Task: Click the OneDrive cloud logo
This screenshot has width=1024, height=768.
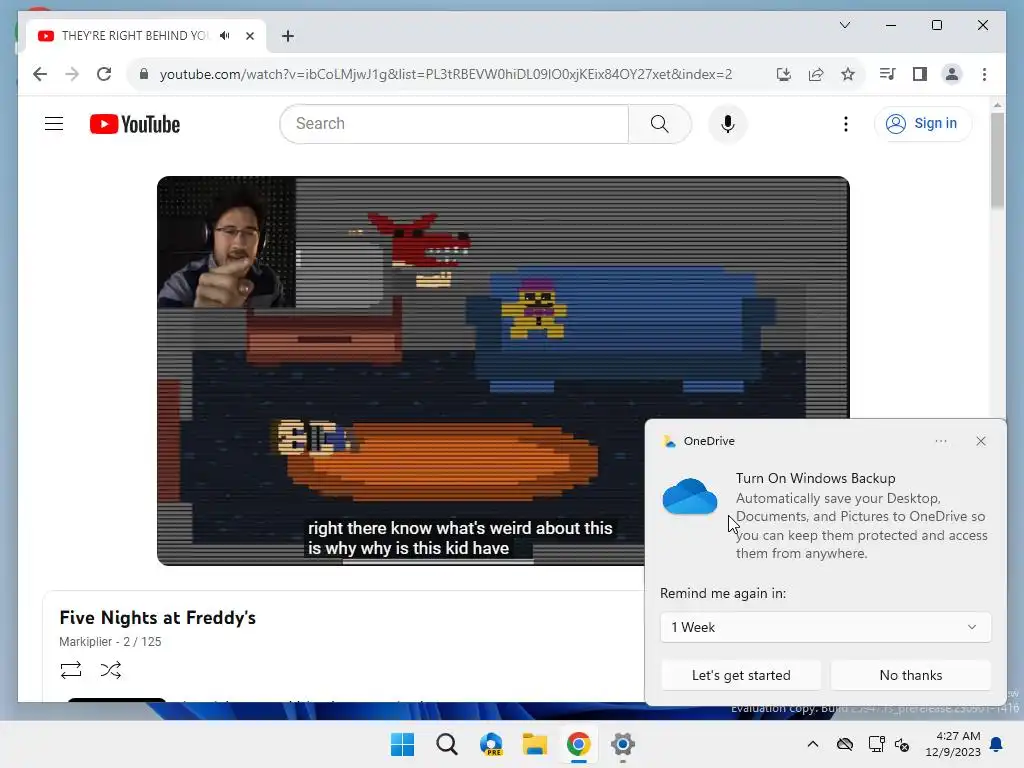Action: [x=690, y=496]
